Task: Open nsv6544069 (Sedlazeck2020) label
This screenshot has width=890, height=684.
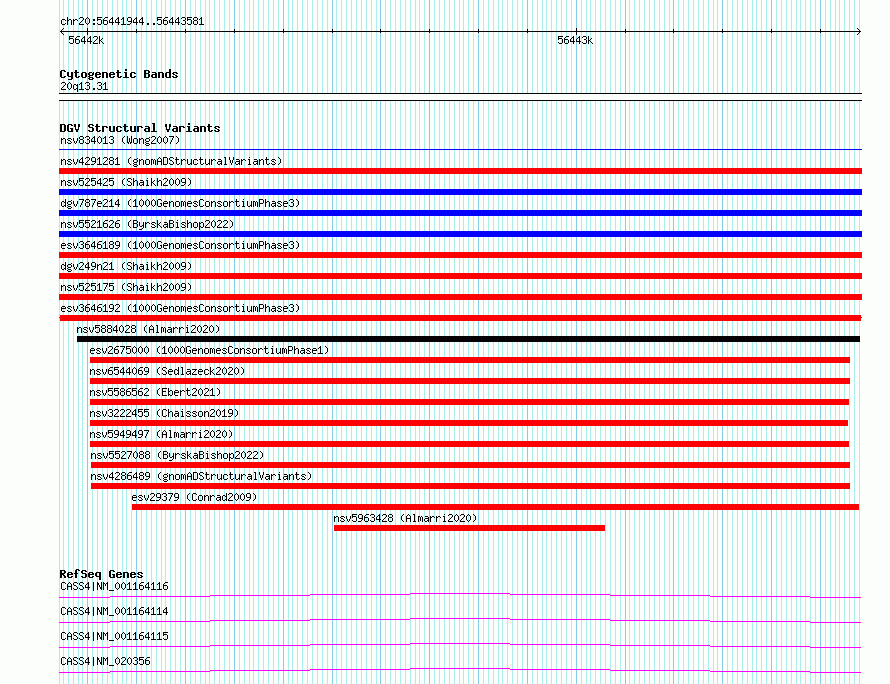Action: (167, 371)
